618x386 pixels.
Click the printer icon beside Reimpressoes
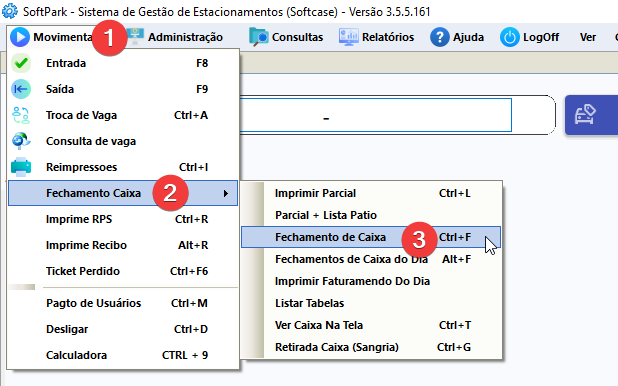click(x=21, y=167)
